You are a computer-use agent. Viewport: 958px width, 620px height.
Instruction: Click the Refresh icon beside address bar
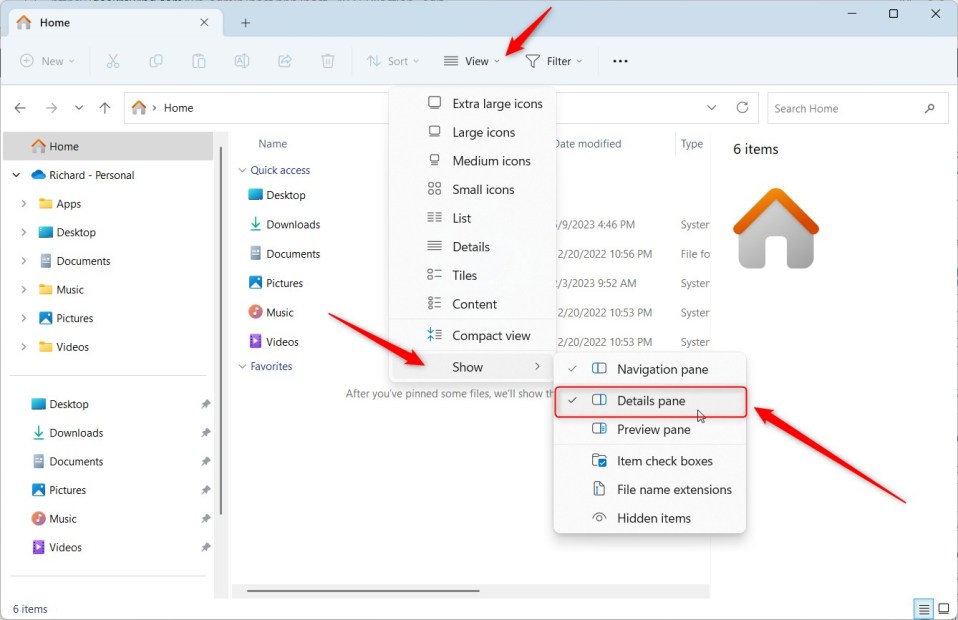[742, 108]
